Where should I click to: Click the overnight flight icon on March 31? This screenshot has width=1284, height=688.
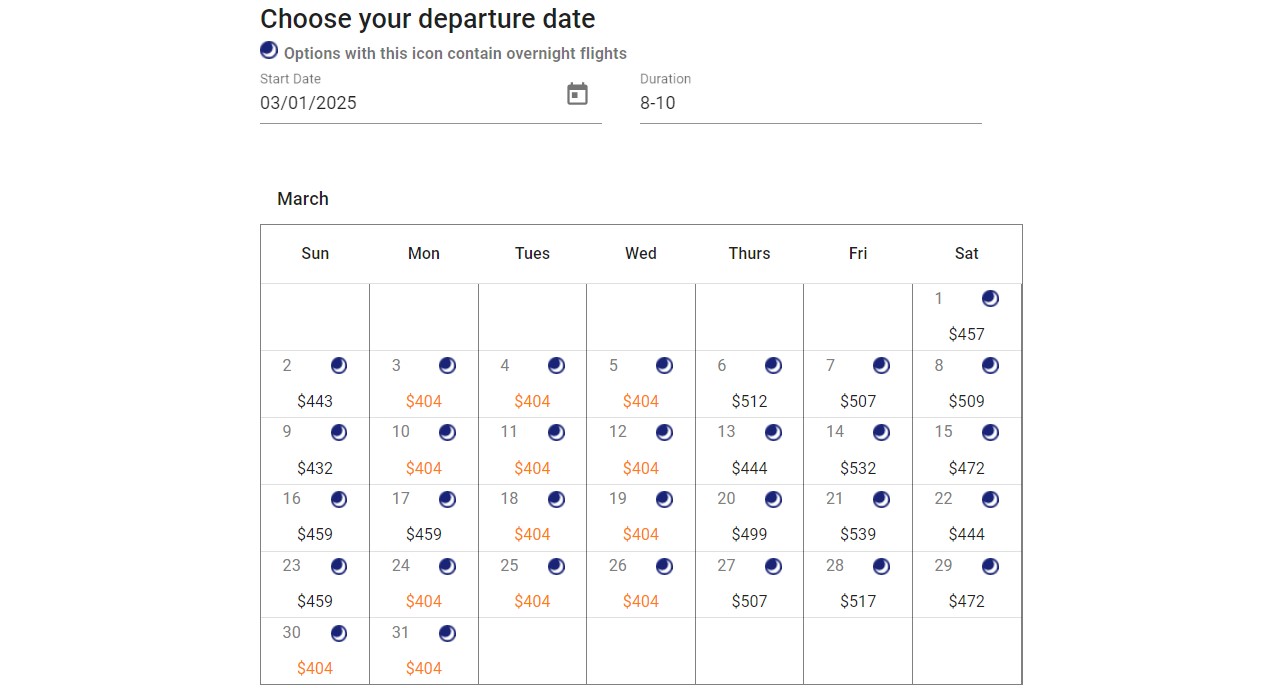[x=447, y=633]
